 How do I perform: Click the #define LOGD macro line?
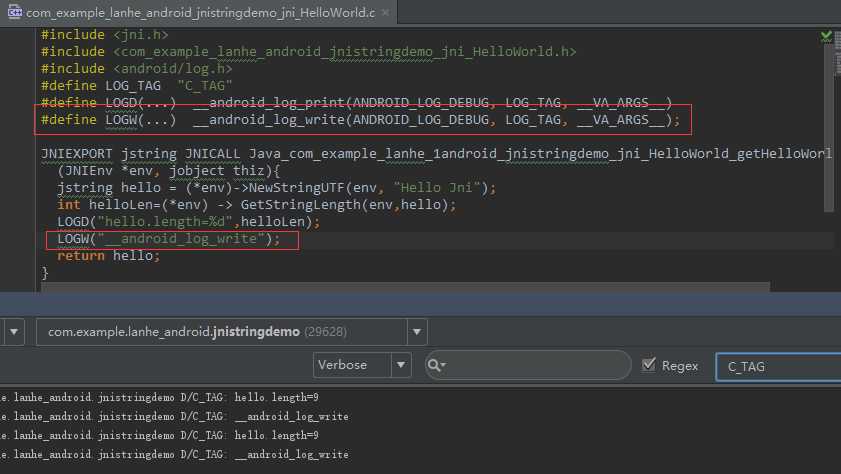[357, 102]
